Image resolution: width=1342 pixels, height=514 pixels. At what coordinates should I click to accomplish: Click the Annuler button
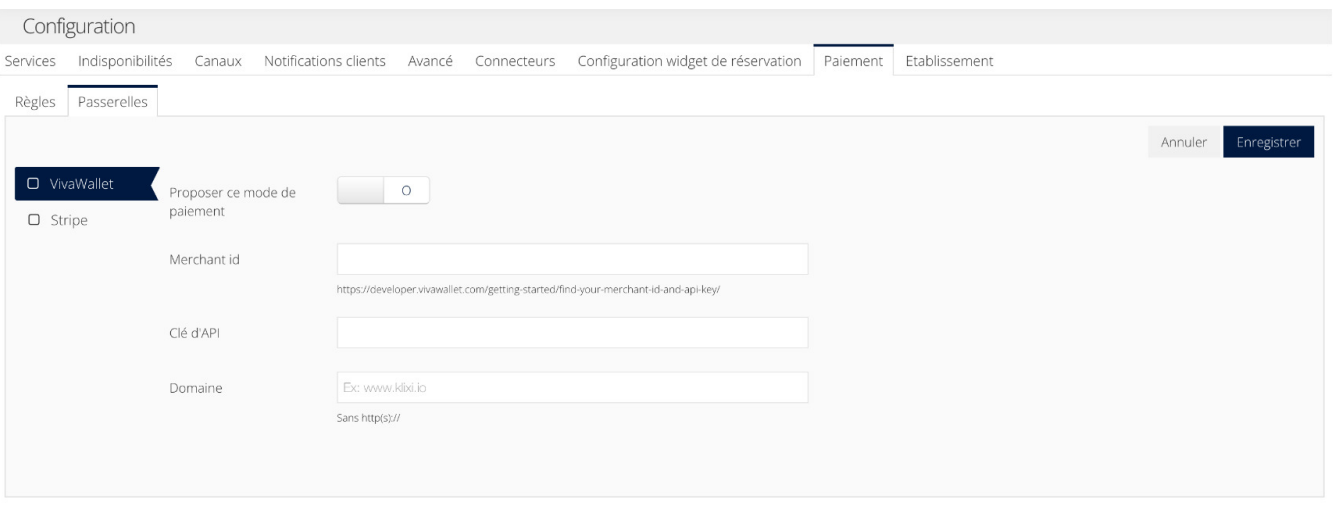tap(1184, 142)
